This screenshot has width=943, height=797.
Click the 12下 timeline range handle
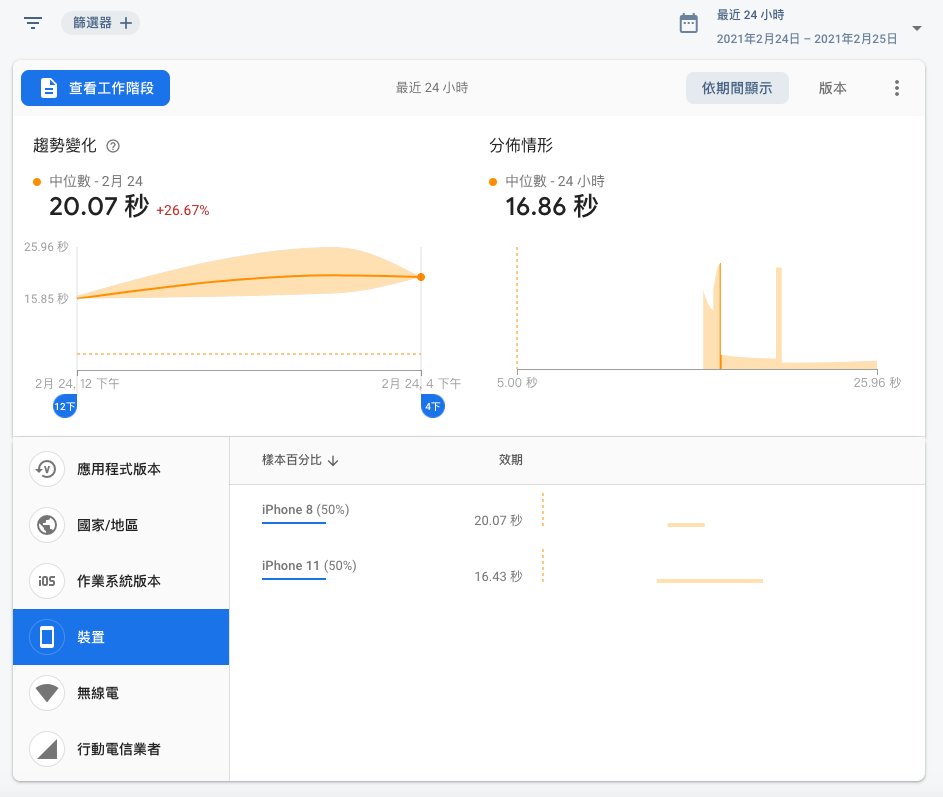[65, 407]
